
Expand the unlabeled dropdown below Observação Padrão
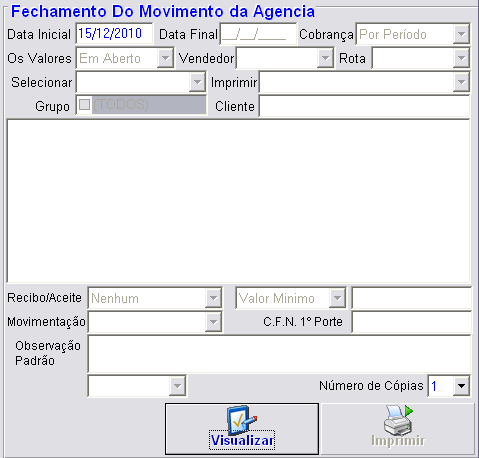177,386
